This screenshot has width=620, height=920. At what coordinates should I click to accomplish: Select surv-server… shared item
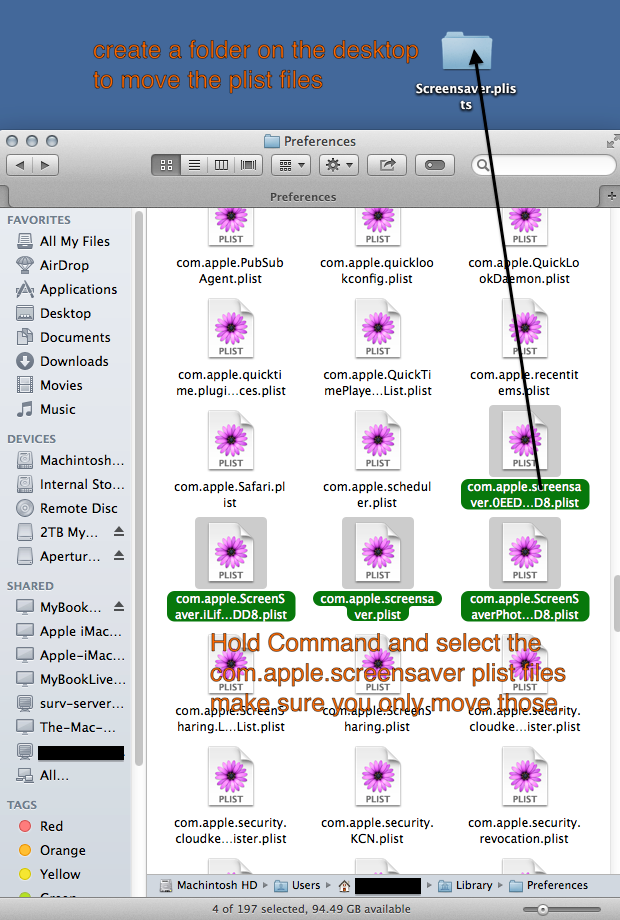click(x=70, y=703)
